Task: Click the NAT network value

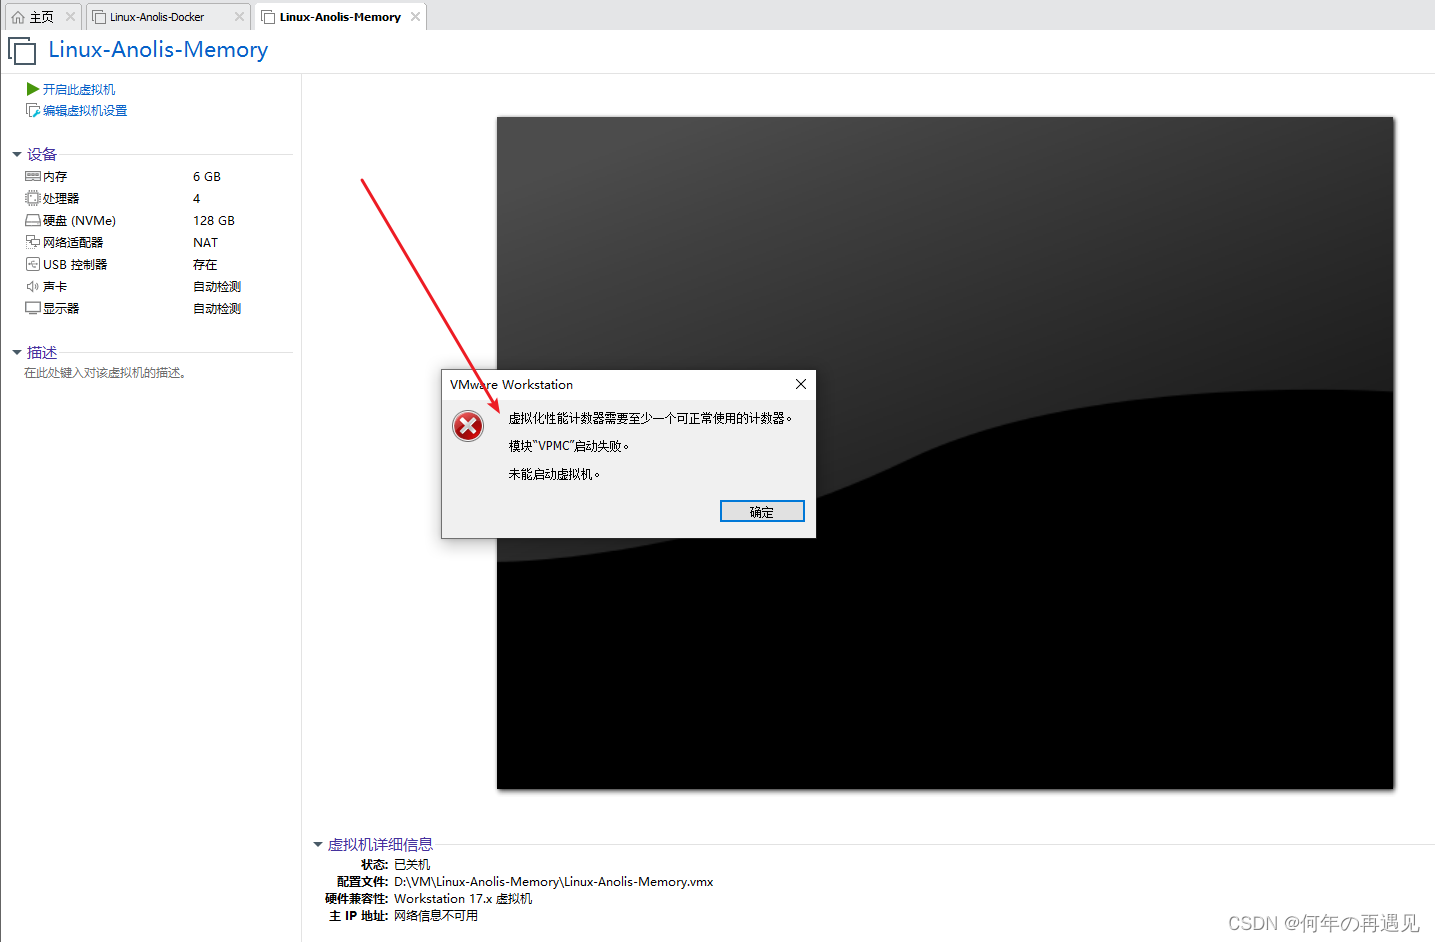Action: click(x=205, y=242)
